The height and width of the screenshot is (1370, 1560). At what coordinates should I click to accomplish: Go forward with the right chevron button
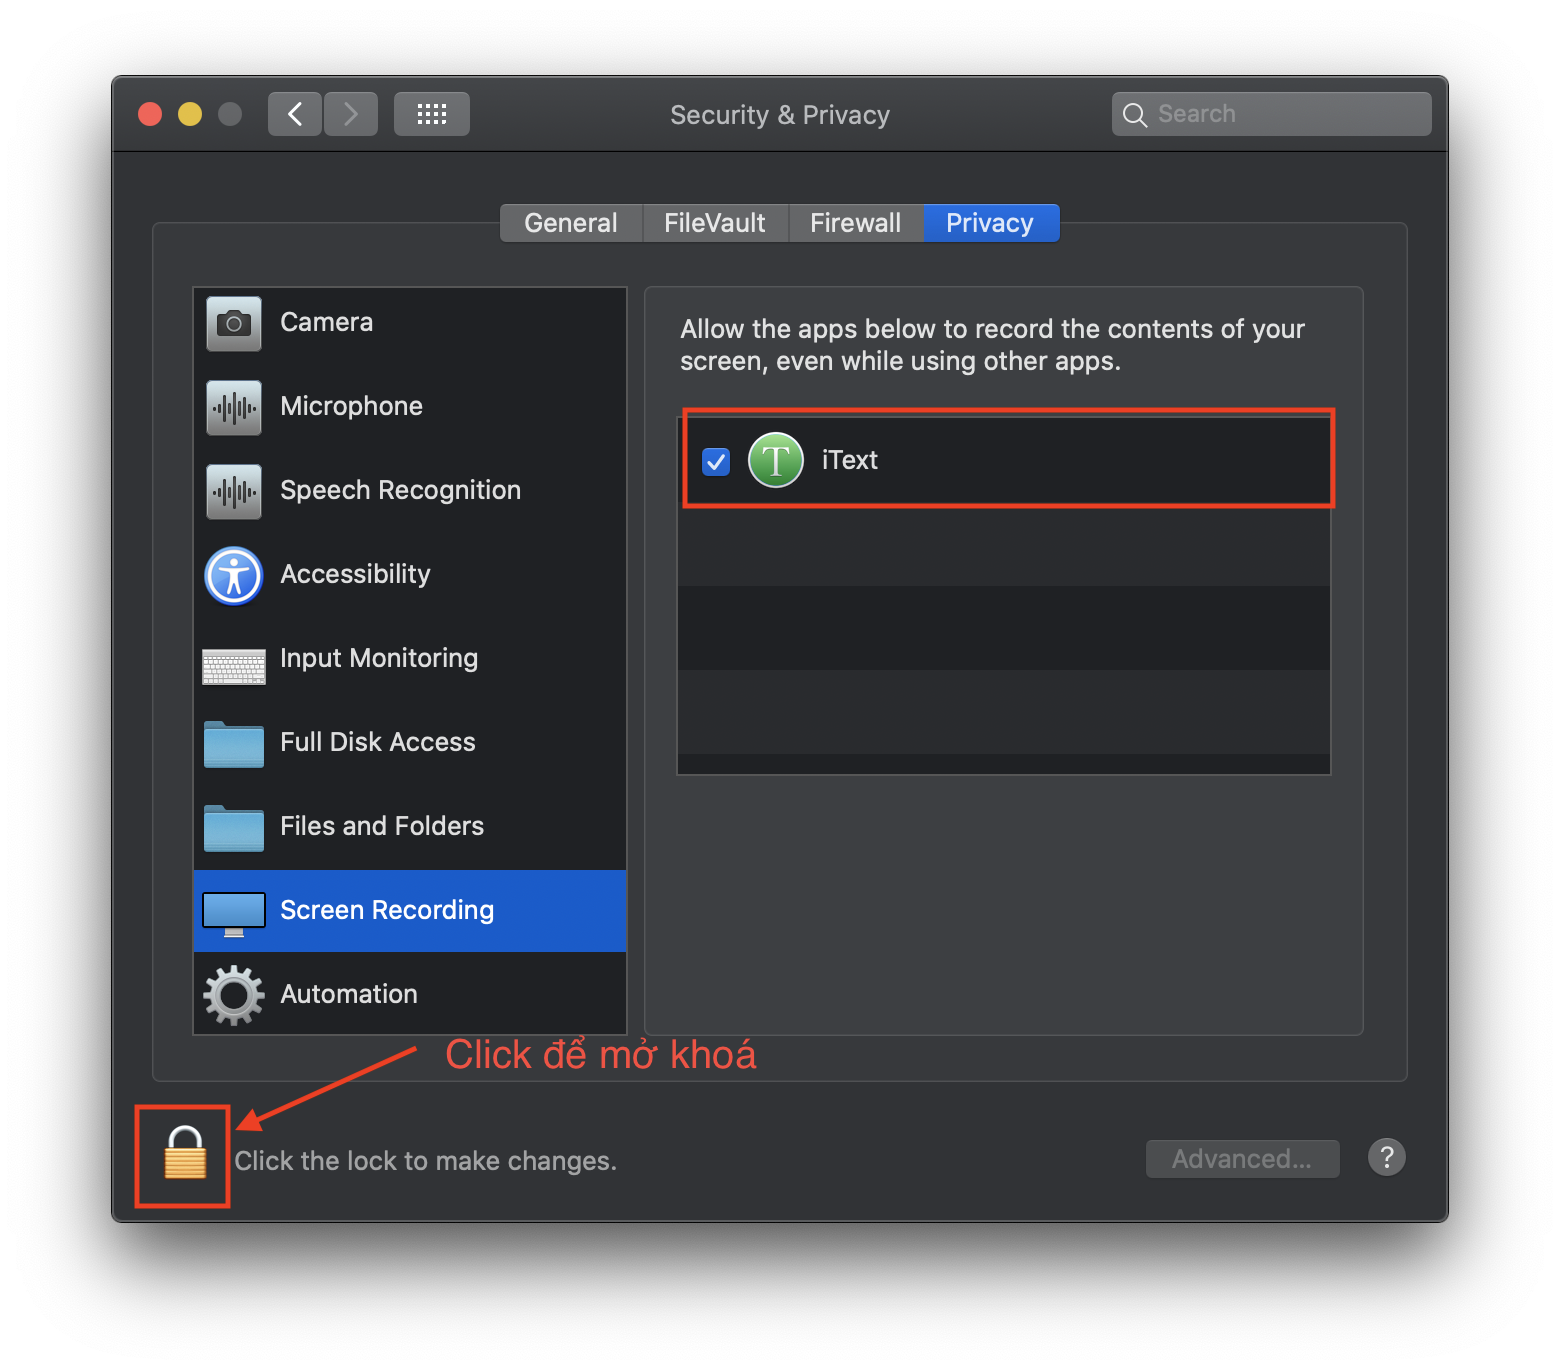pyautogui.click(x=351, y=114)
